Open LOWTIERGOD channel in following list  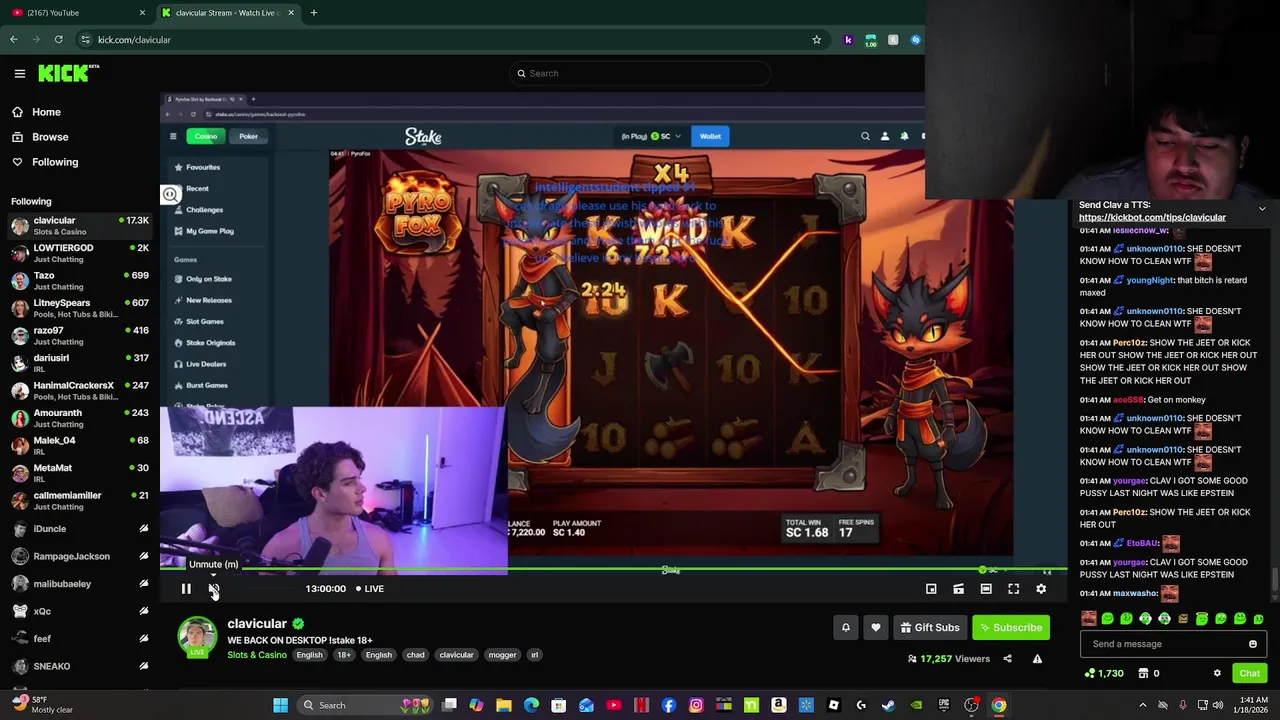pyautogui.click(x=80, y=253)
